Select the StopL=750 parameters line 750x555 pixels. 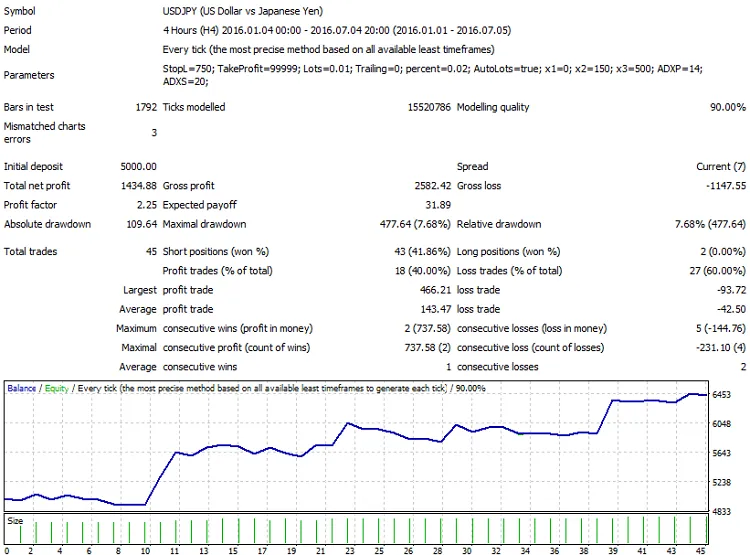click(x=433, y=68)
